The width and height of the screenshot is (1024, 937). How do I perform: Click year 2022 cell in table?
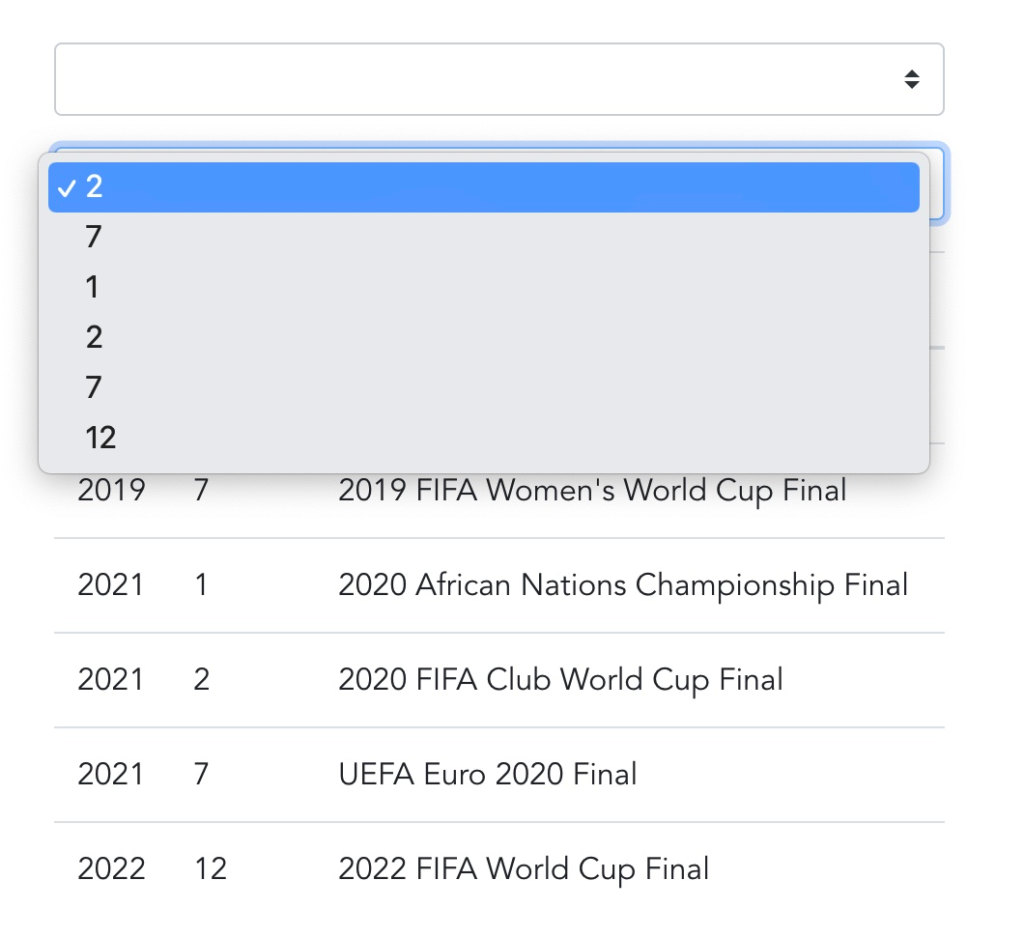click(111, 869)
